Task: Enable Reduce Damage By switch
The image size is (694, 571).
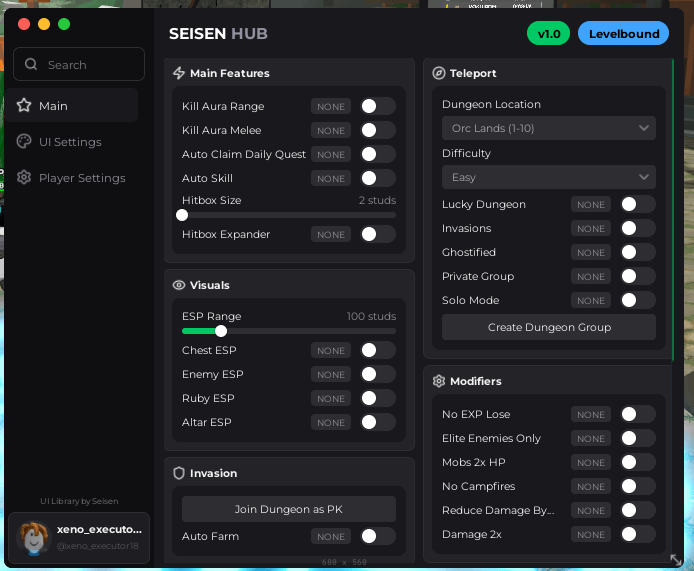Action: pos(638,510)
